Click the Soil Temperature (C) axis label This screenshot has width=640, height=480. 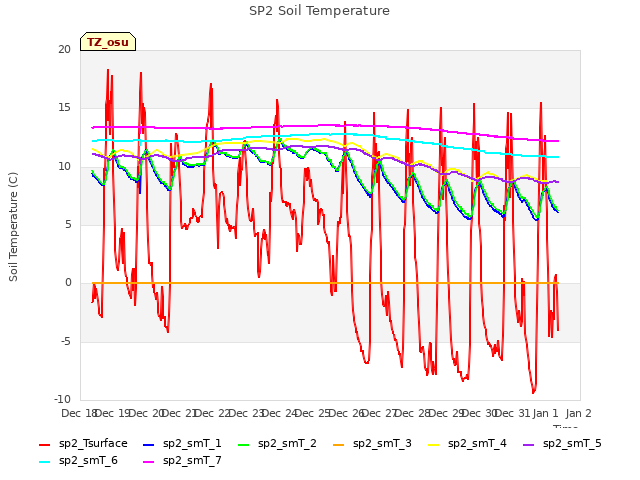click(x=13, y=227)
